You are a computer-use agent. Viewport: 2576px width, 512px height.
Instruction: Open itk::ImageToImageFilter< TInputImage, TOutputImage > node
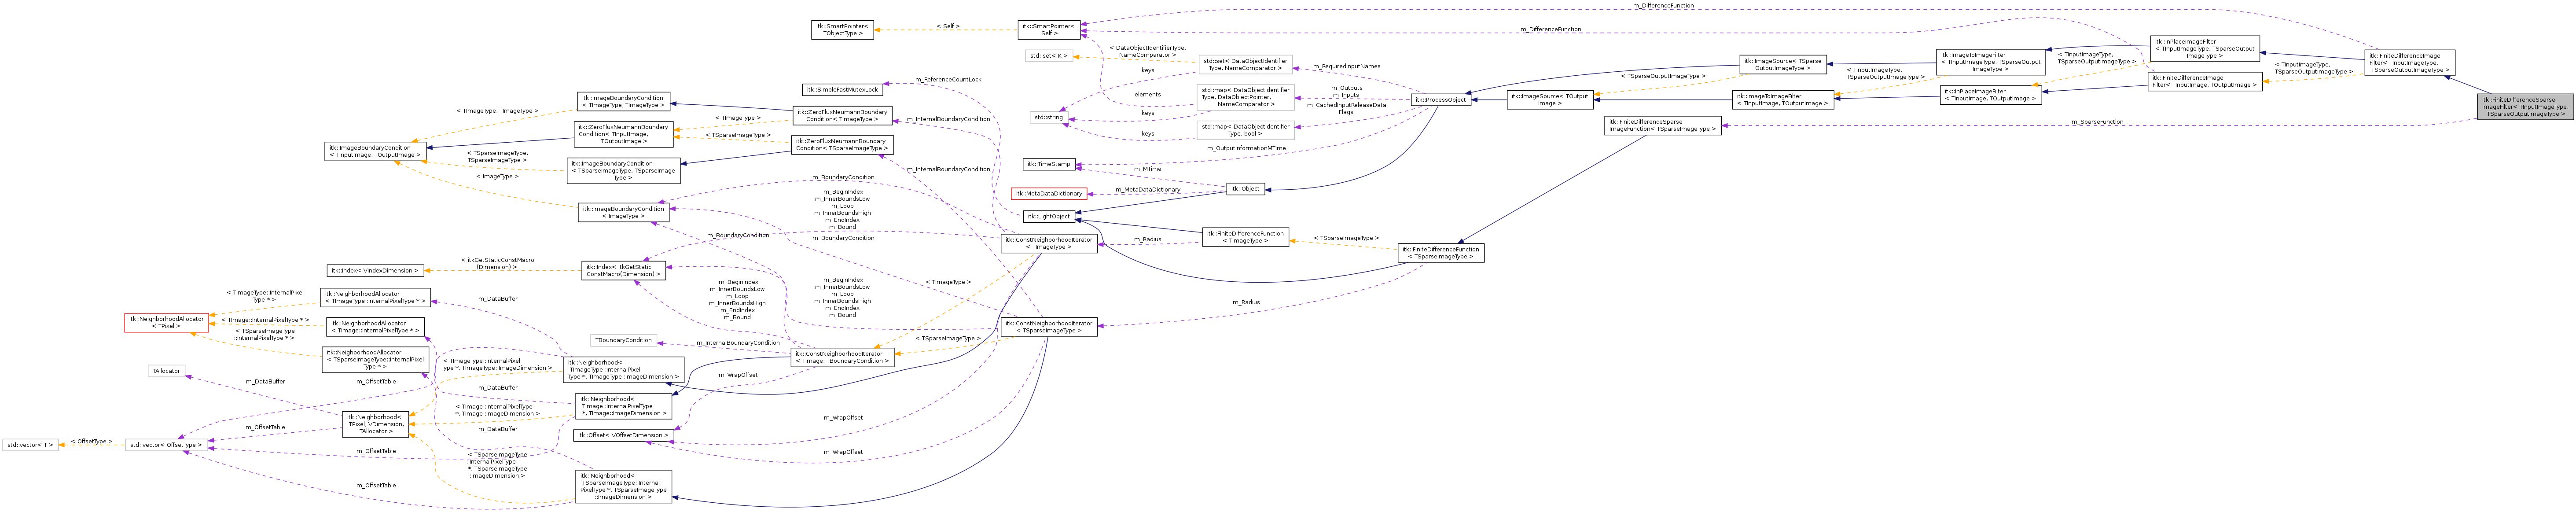click(1783, 100)
